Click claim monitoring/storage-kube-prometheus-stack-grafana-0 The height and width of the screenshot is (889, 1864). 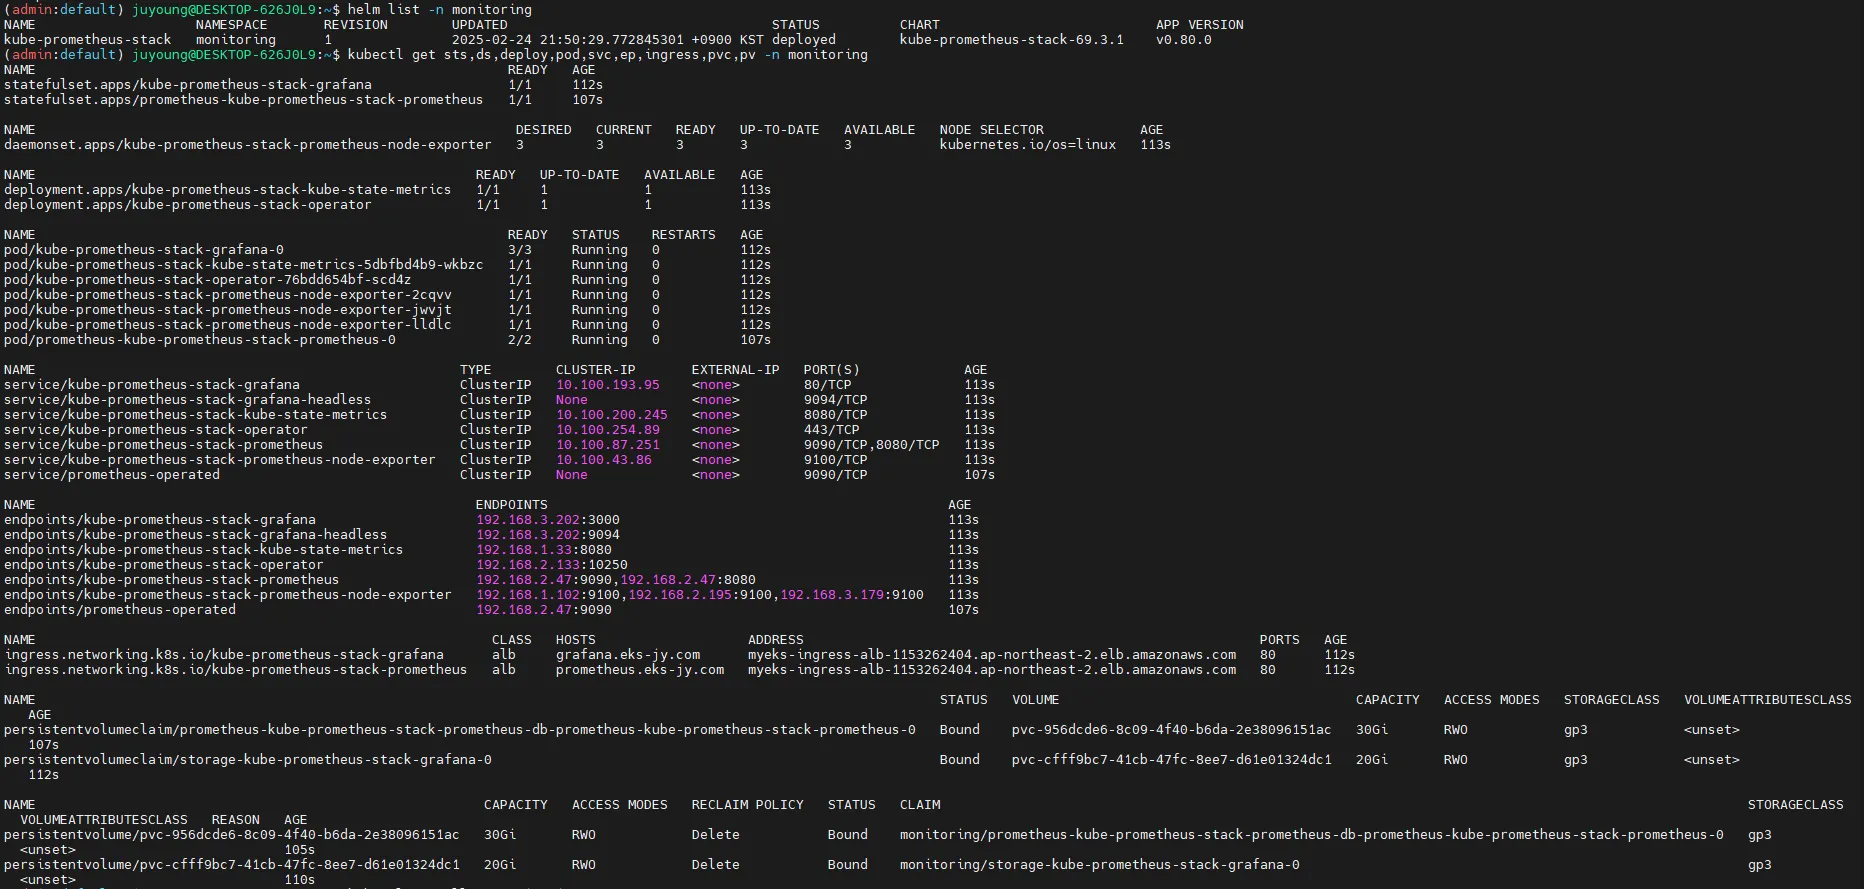[1100, 865]
